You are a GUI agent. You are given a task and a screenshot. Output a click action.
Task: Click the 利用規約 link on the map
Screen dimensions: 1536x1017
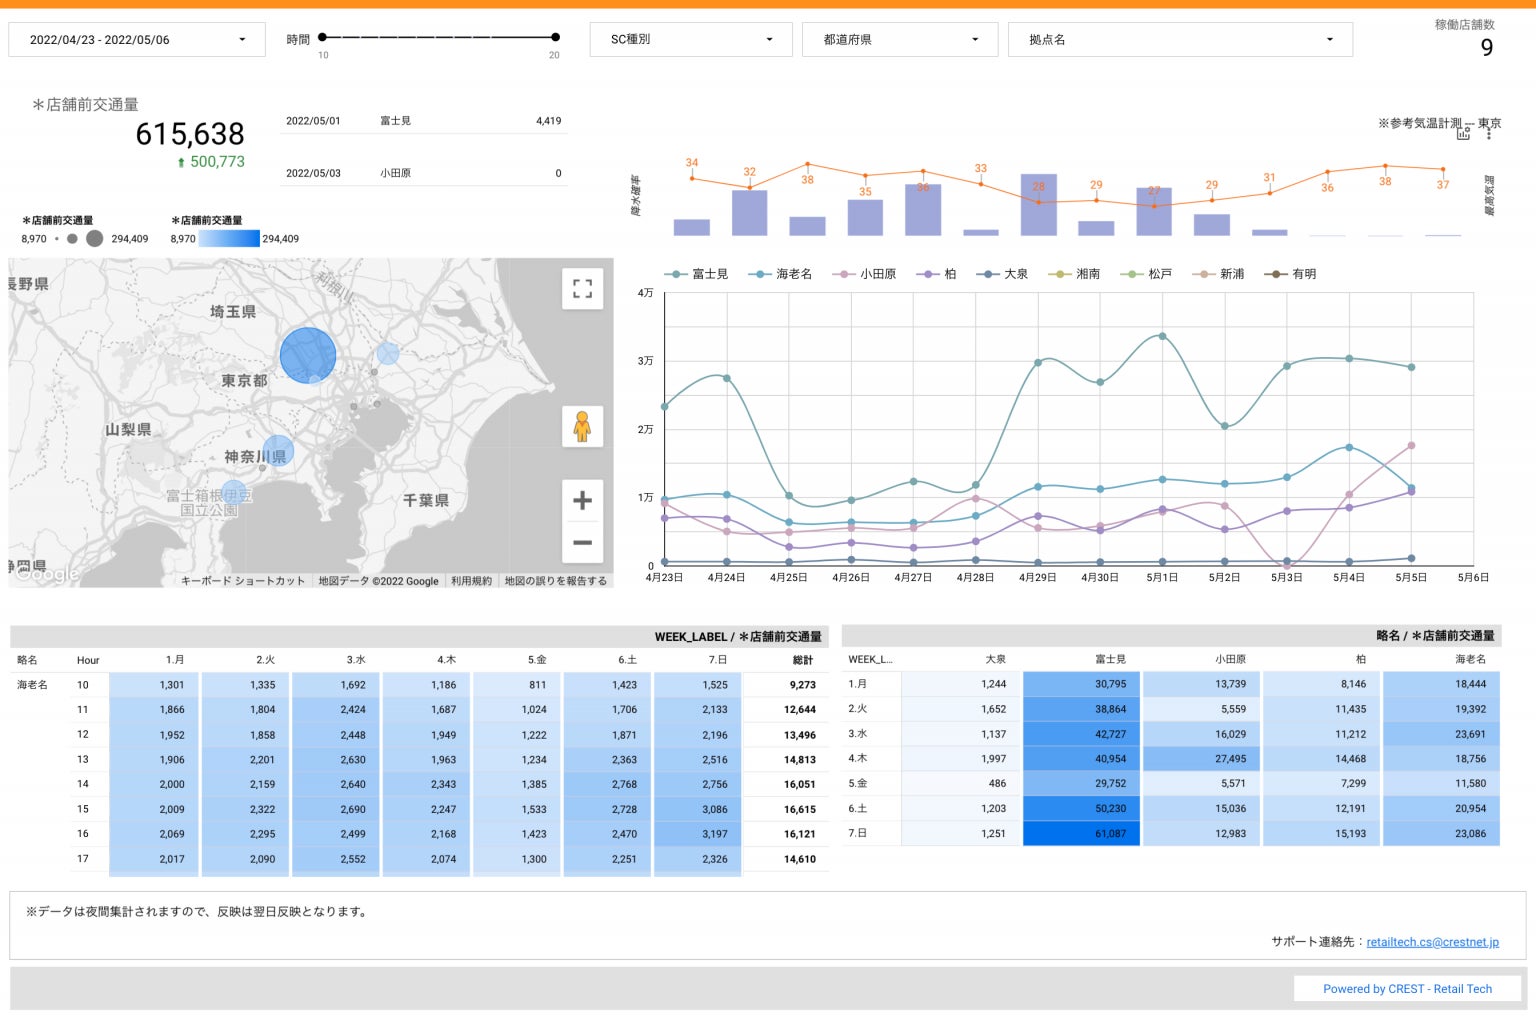pos(471,581)
